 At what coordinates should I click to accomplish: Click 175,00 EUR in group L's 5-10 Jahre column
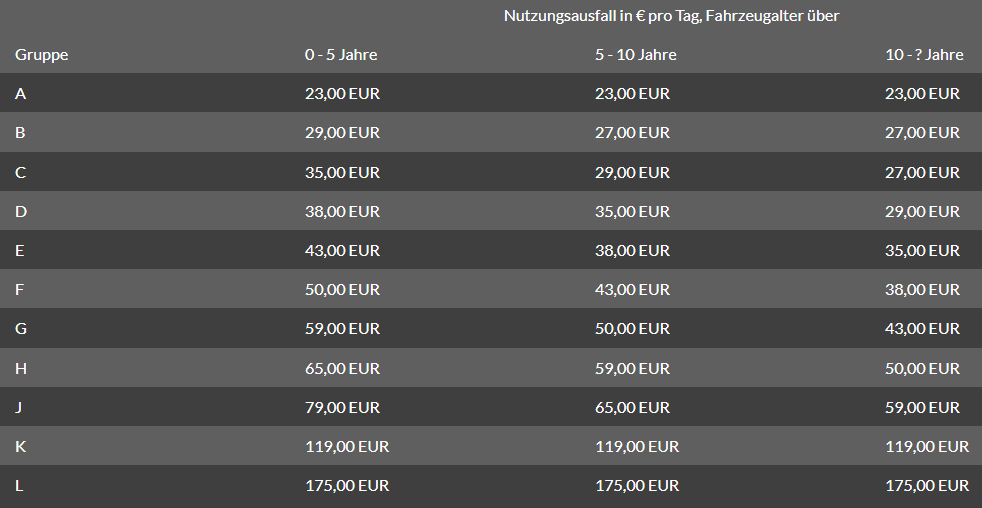(637, 485)
